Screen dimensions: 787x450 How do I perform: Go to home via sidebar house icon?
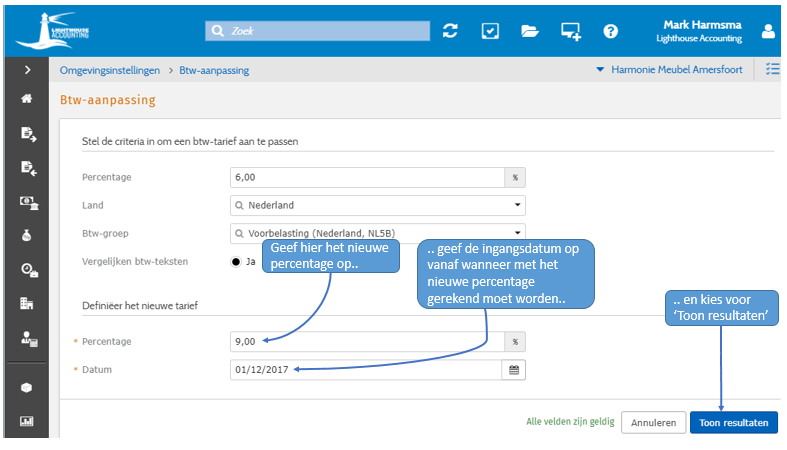27,99
